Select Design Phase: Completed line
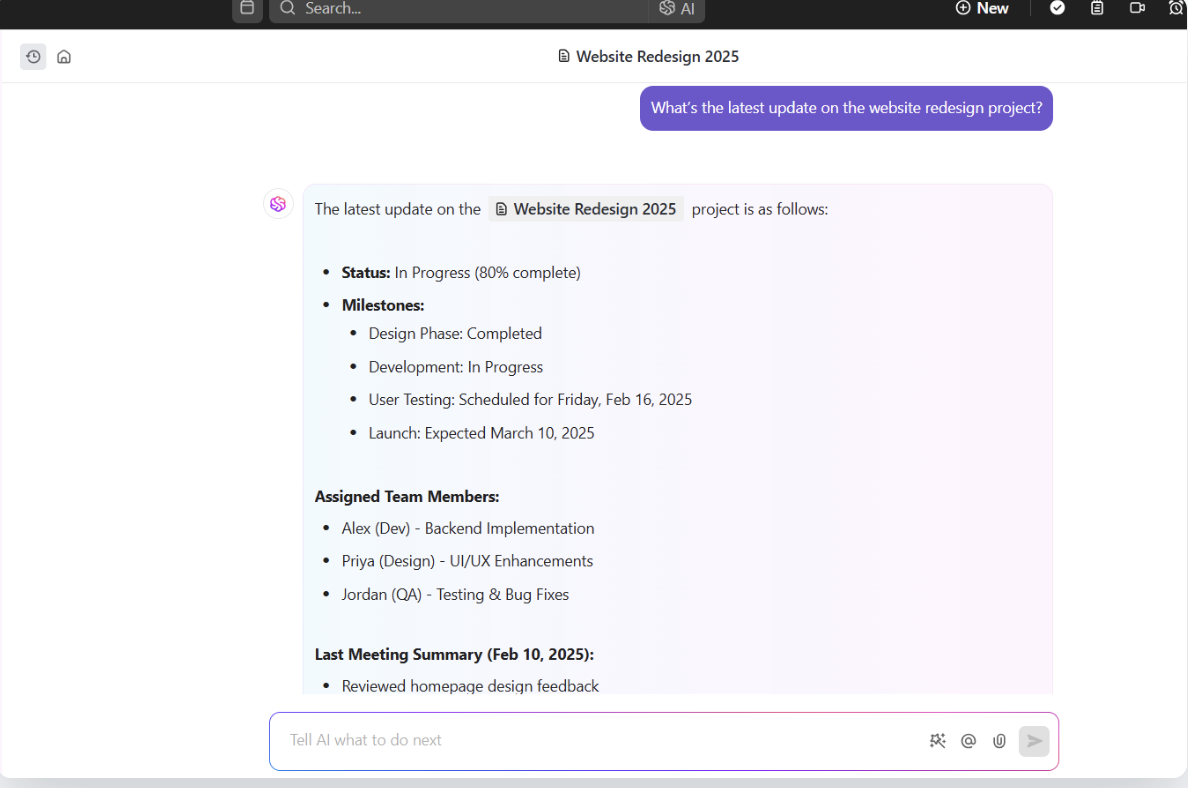The width and height of the screenshot is (1188, 788). pos(455,334)
